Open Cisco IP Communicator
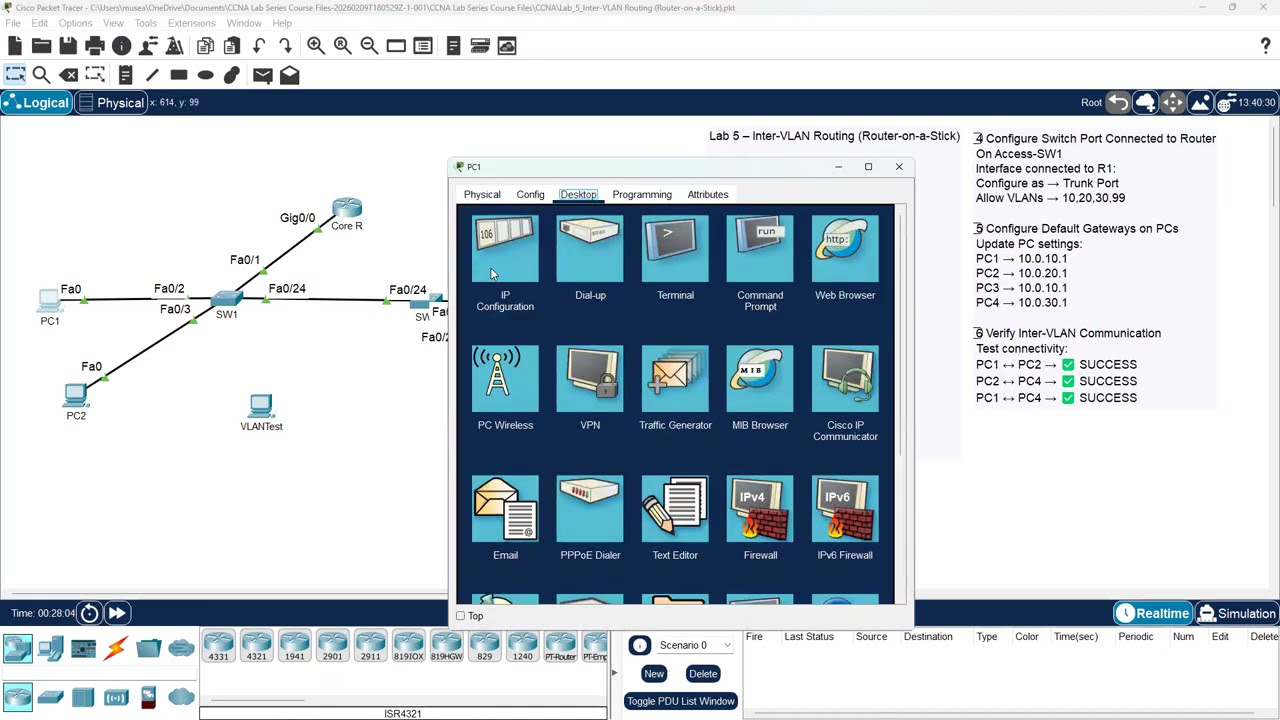Screen dimensions: 1280x720 pos(845,394)
